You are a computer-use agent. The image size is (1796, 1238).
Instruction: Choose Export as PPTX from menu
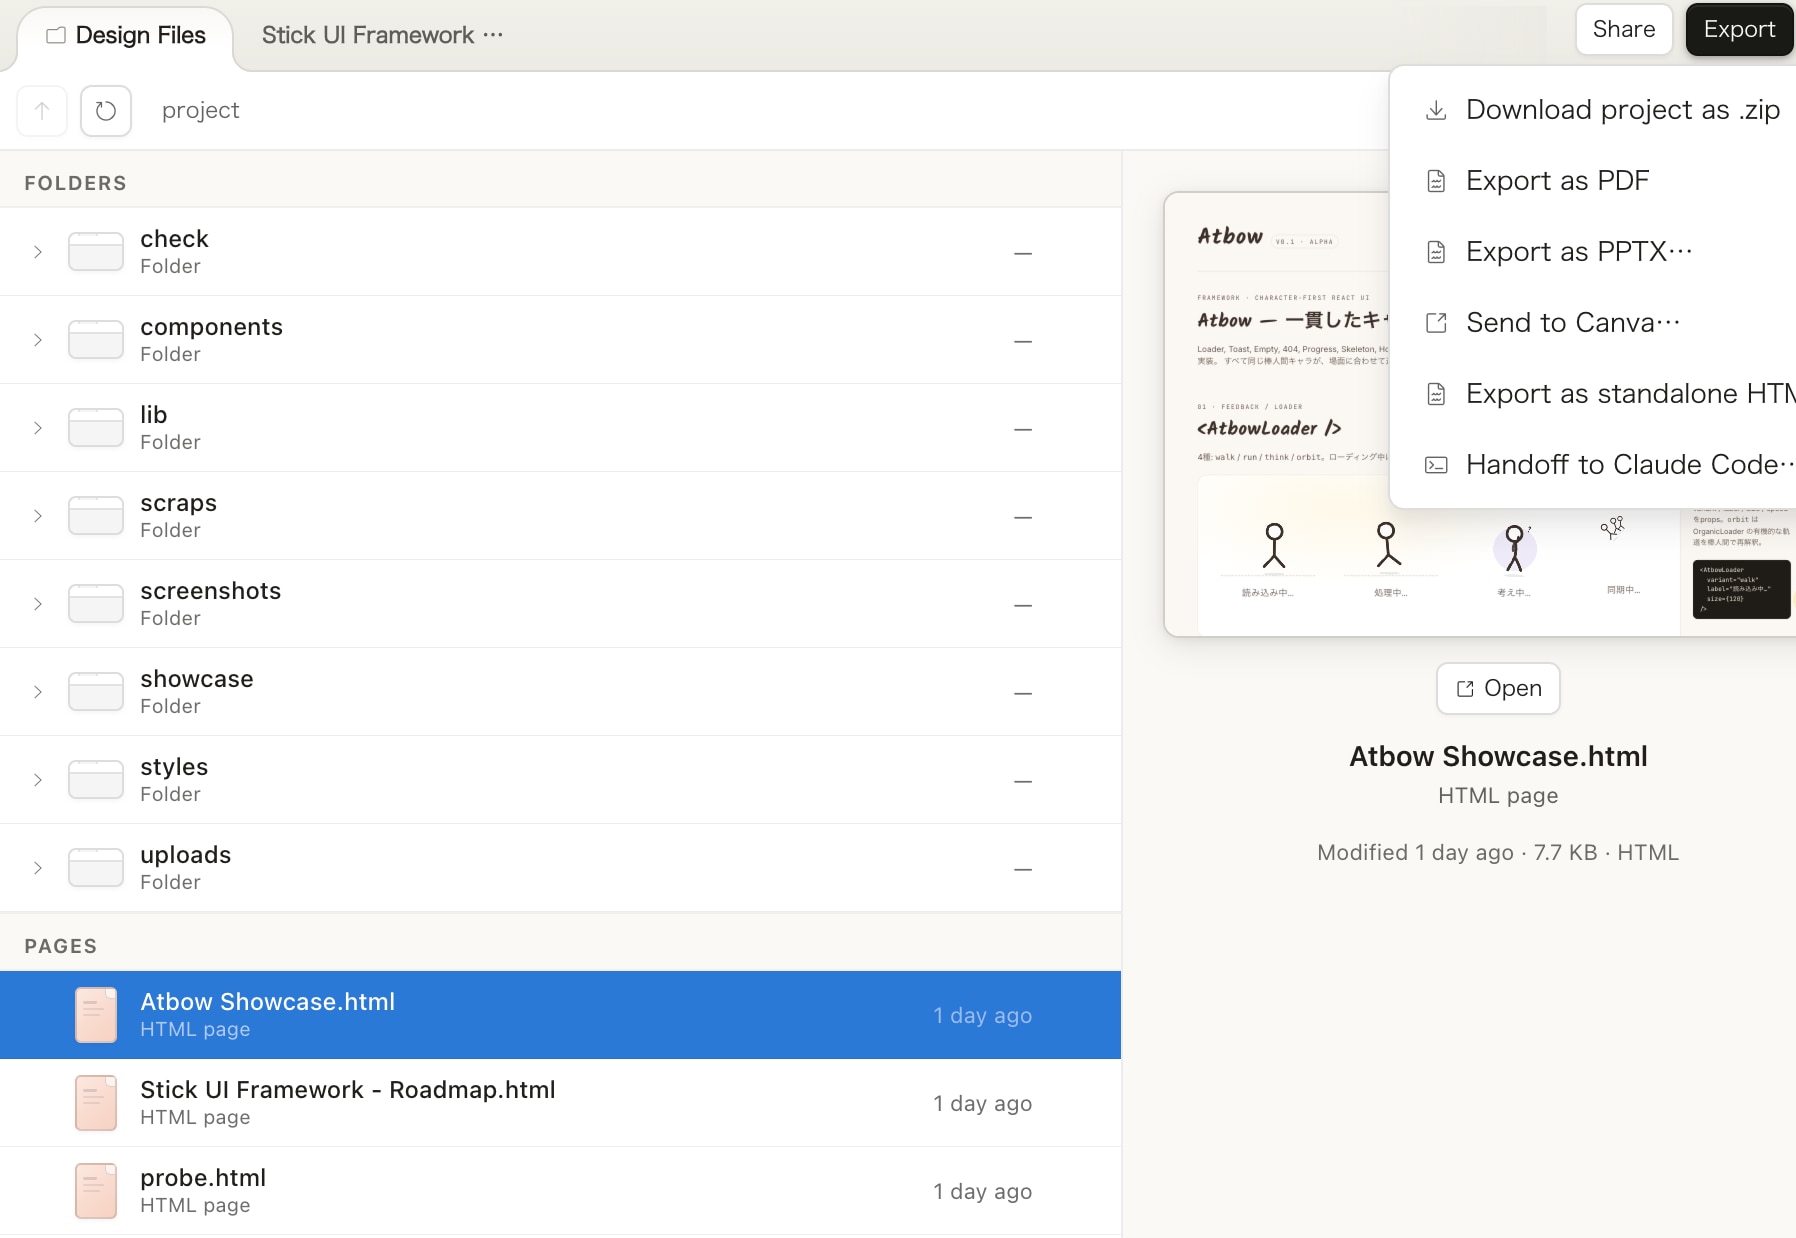tap(1578, 252)
